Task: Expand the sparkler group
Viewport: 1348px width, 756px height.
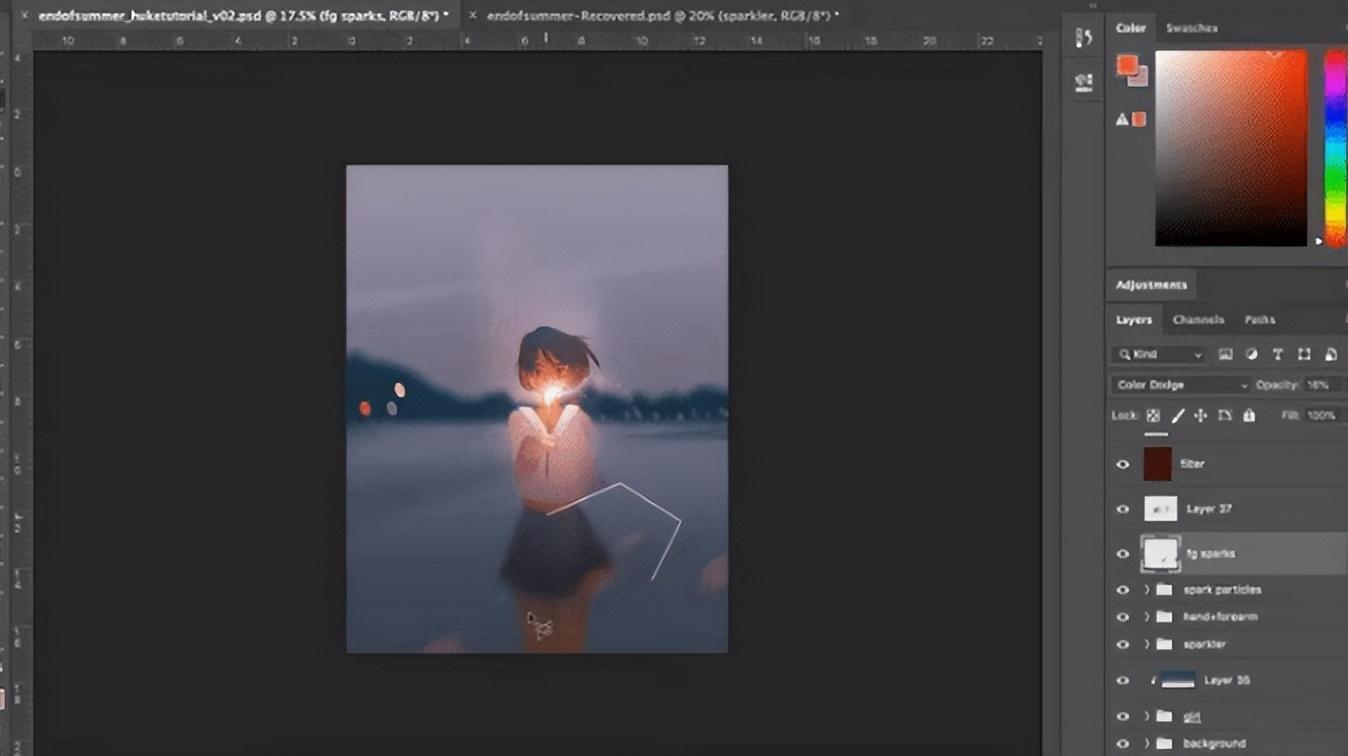Action: [x=1147, y=644]
